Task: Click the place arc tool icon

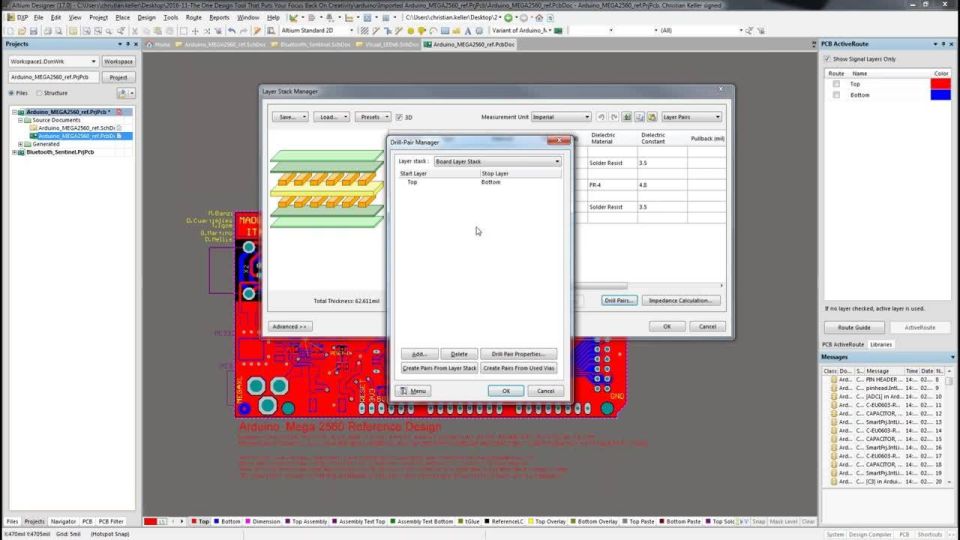Action: point(433,31)
